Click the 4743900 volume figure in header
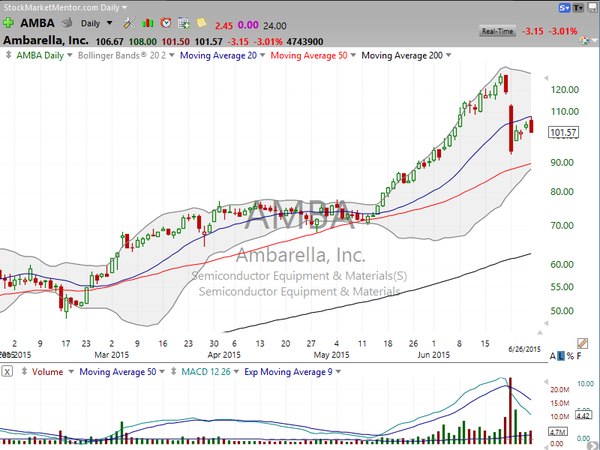 coord(305,41)
